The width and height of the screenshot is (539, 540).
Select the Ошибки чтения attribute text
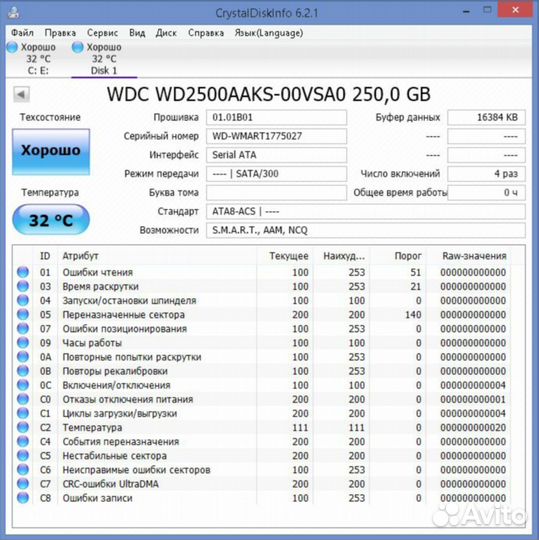[97, 272]
